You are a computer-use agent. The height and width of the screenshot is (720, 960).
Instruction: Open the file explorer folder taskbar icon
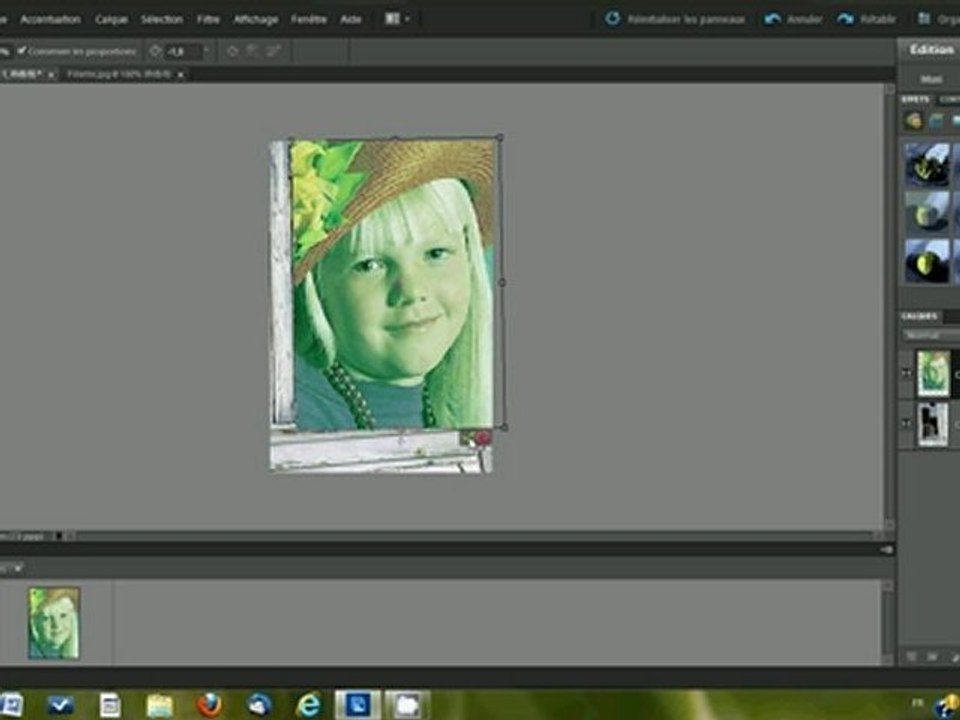(x=159, y=705)
